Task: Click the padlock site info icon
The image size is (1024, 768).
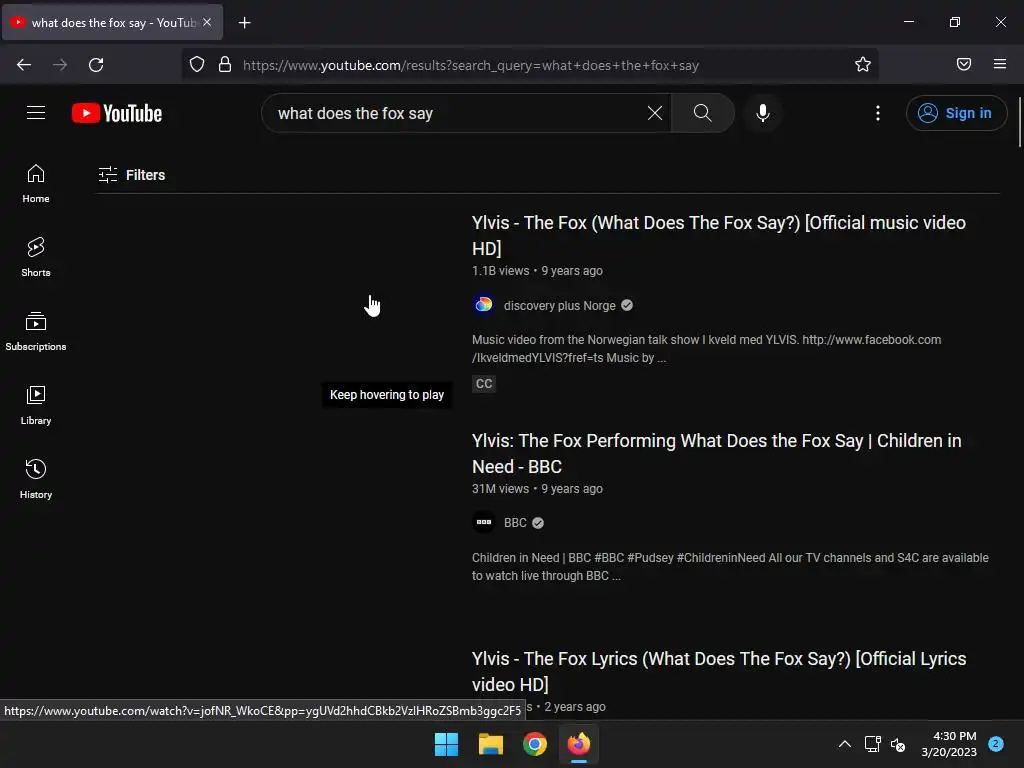Action: pos(225,65)
